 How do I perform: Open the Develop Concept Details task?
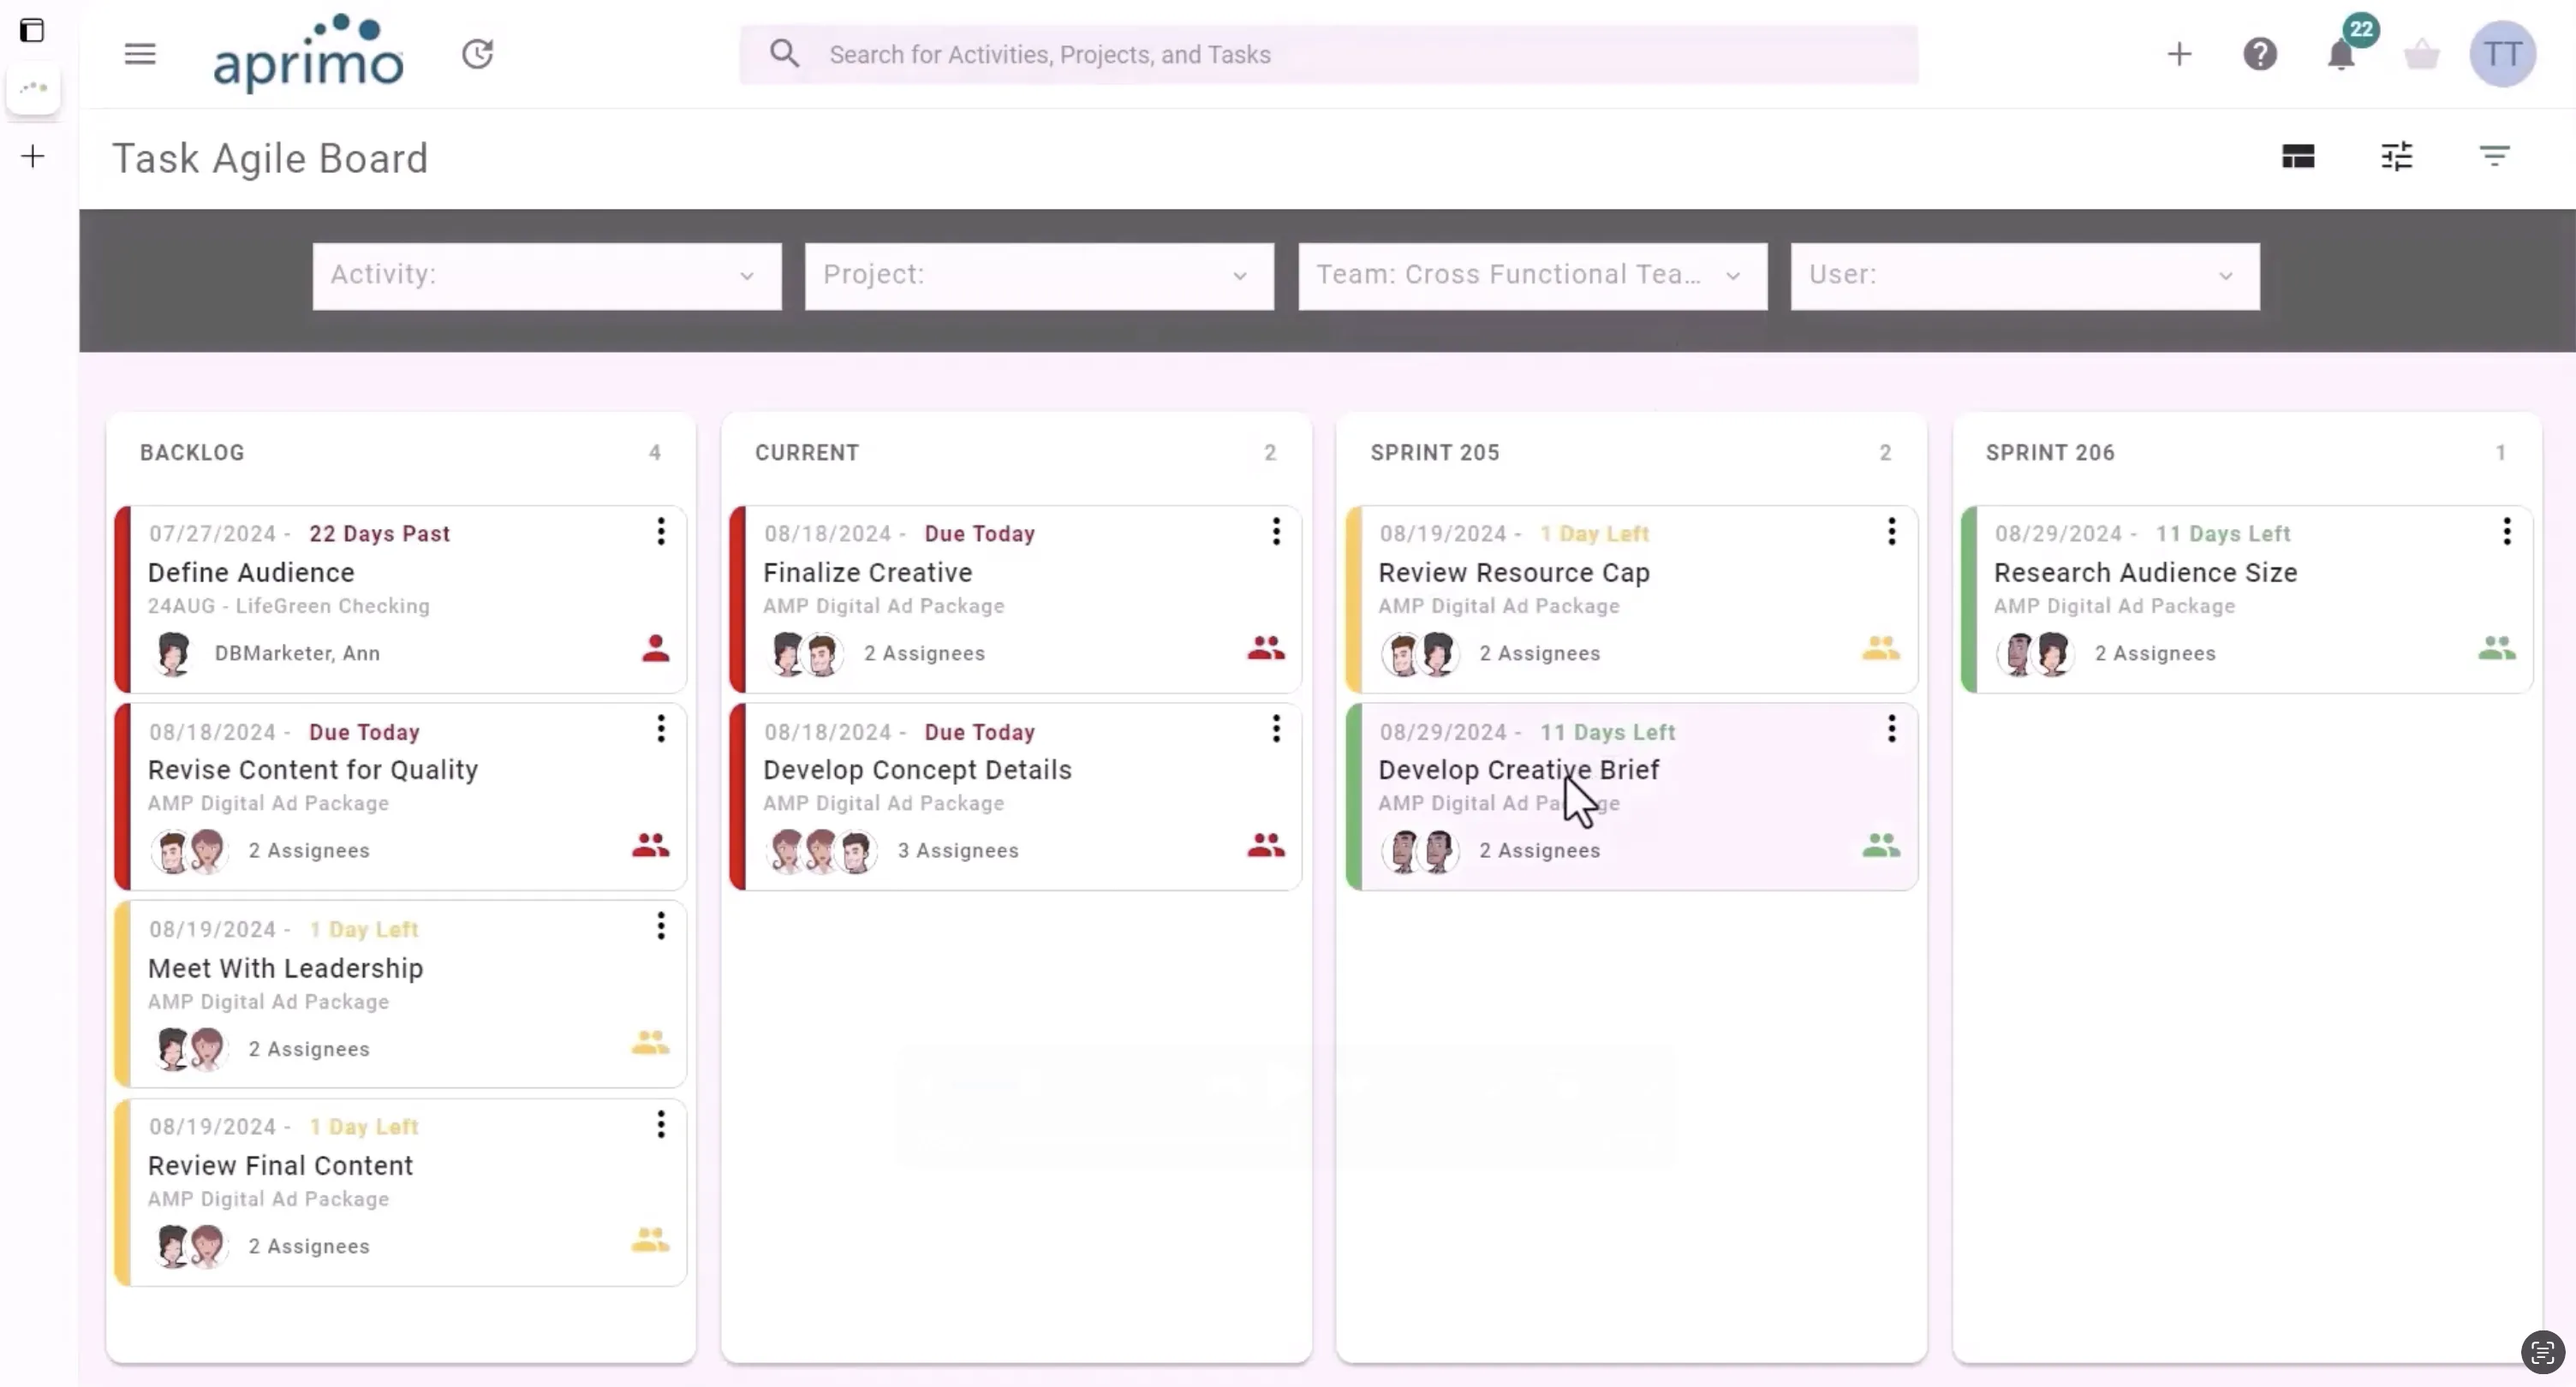(917, 770)
